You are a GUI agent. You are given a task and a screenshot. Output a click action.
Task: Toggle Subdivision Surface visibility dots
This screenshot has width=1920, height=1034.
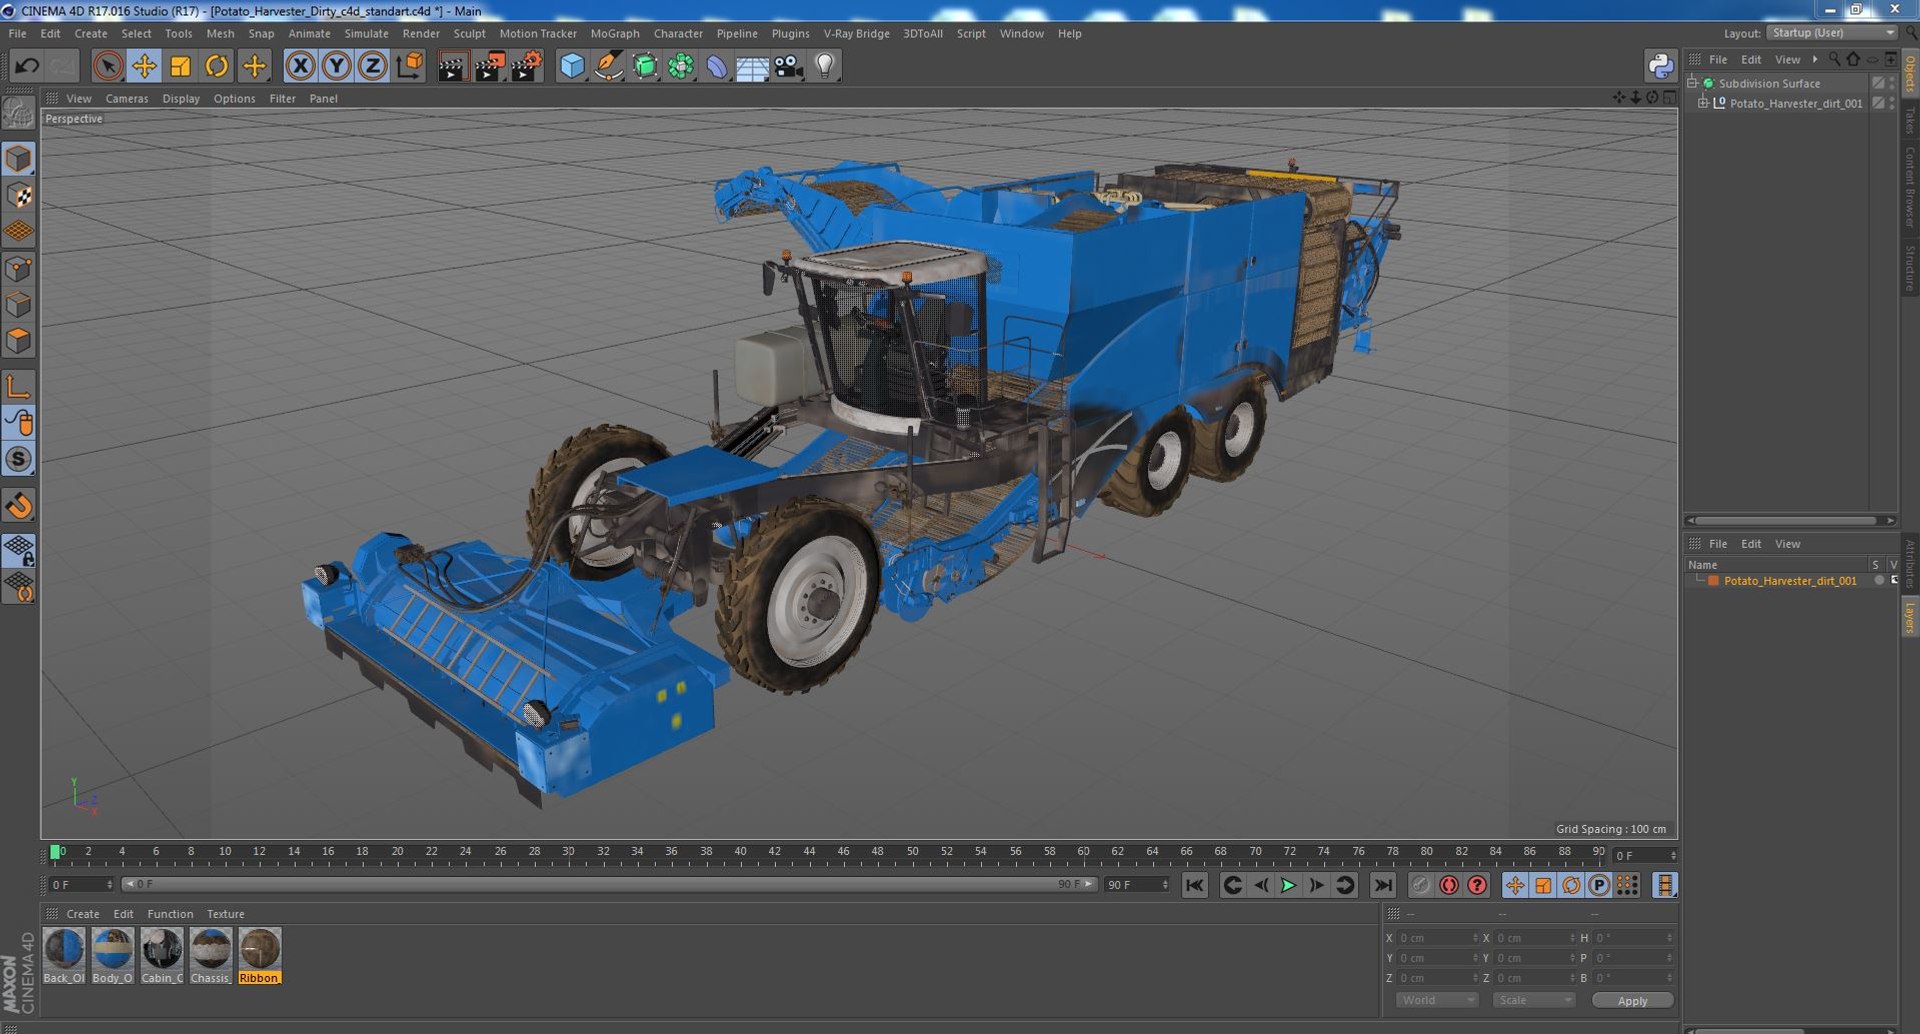pyautogui.click(x=1891, y=83)
